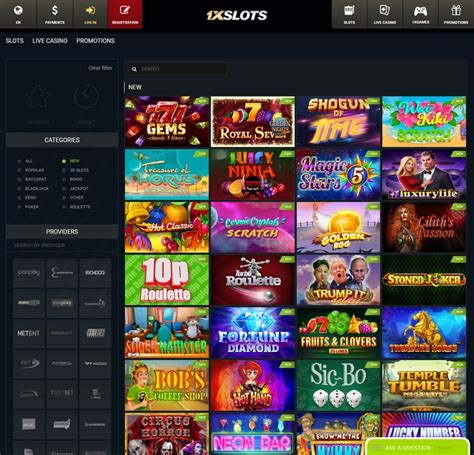
Task: Select the Jackpot category filter
Action: pos(75,189)
